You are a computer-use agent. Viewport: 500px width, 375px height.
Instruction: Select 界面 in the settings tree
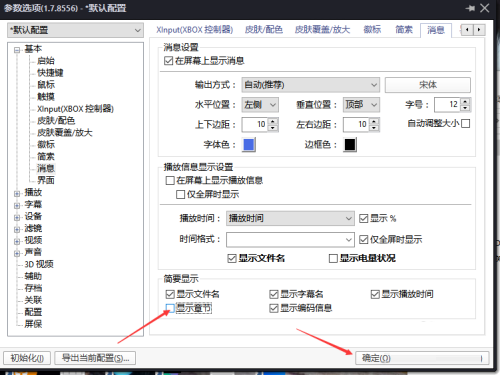click(46, 180)
